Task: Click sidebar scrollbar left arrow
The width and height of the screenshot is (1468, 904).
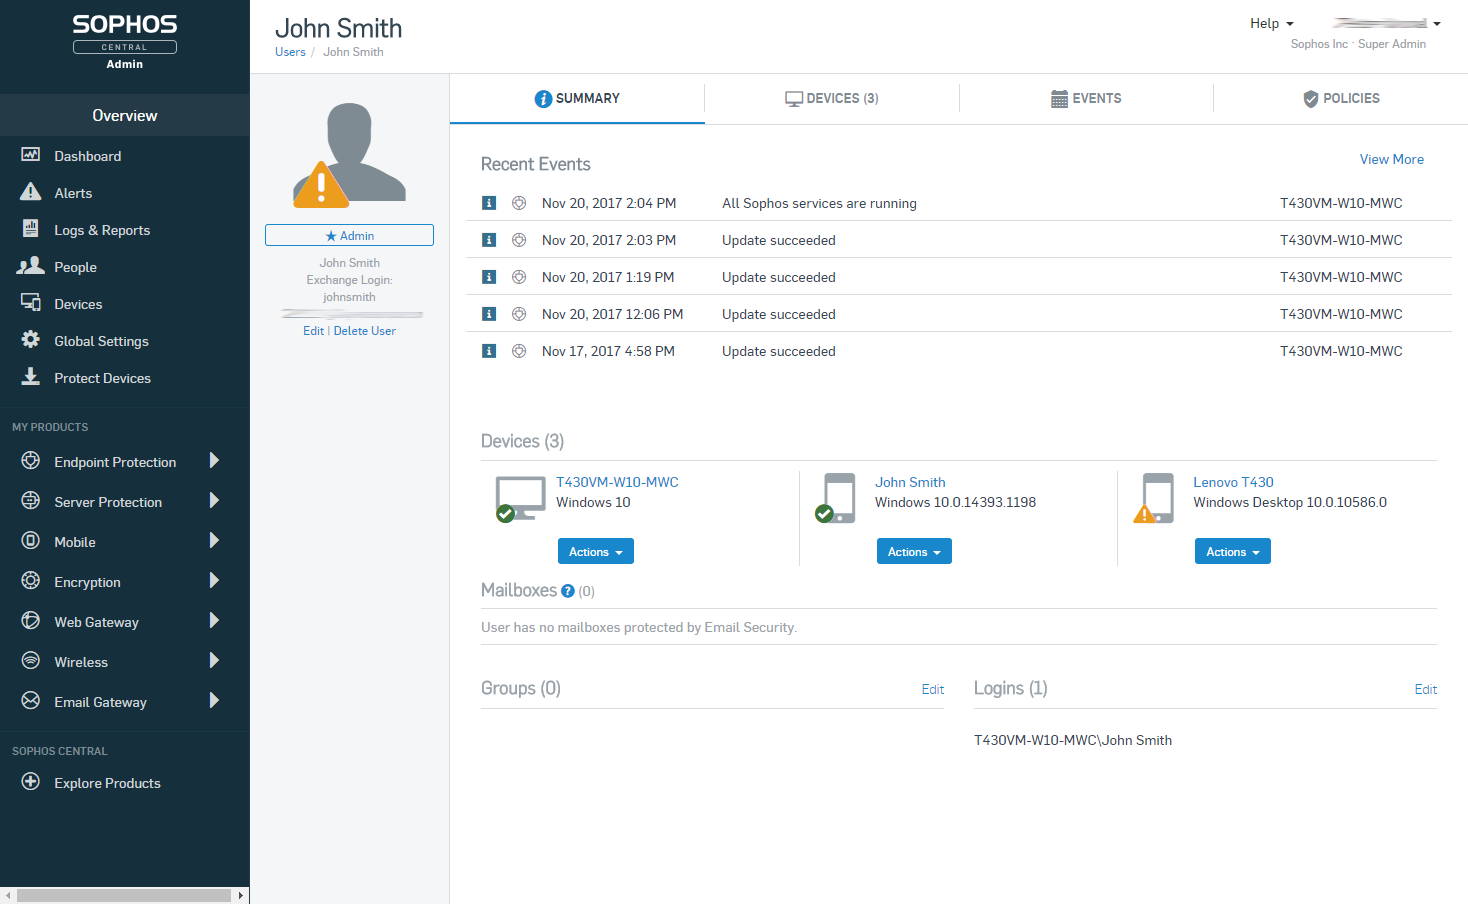Action: pos(8,895)
